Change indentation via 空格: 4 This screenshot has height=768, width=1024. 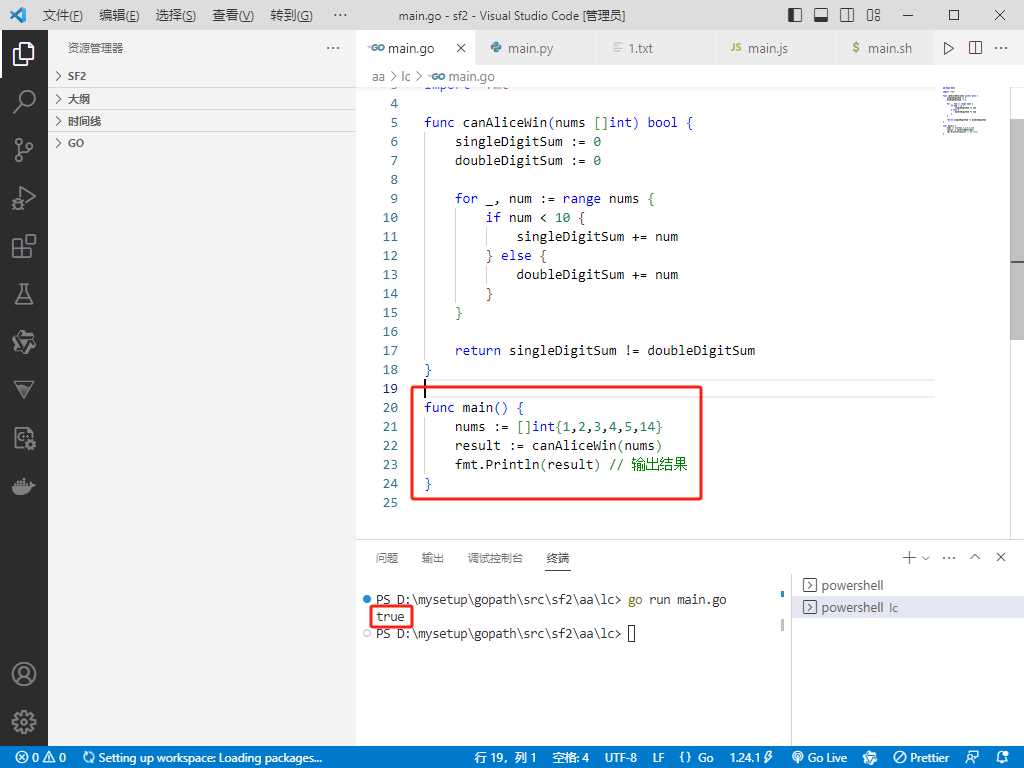570,758
